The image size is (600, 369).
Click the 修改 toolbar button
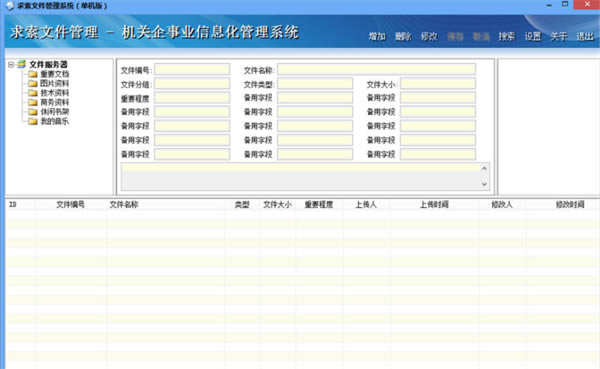pos(429,36)
